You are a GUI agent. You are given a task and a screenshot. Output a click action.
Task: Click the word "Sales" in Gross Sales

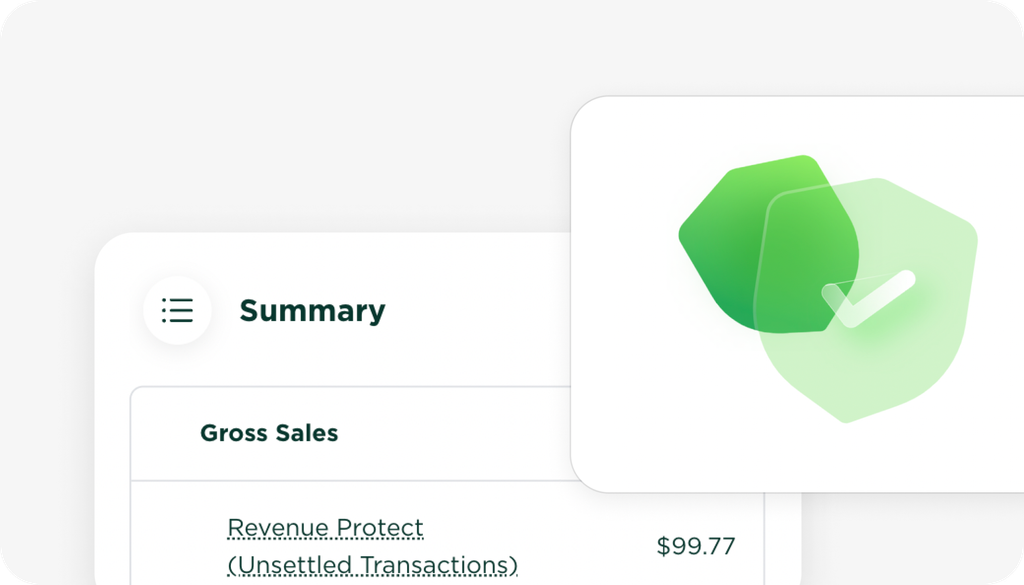tap(307, 433)
